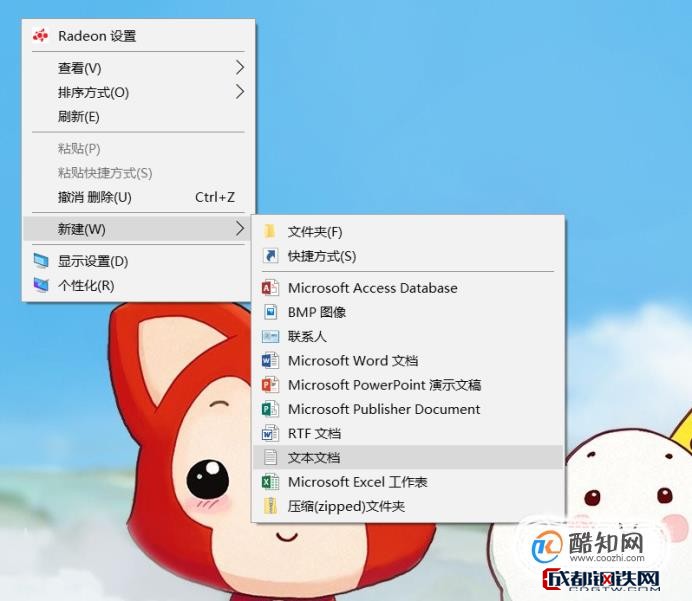This screenshot has width=692, height=601.
Task: Create a new BMP 图像
Action: (408, 312)
